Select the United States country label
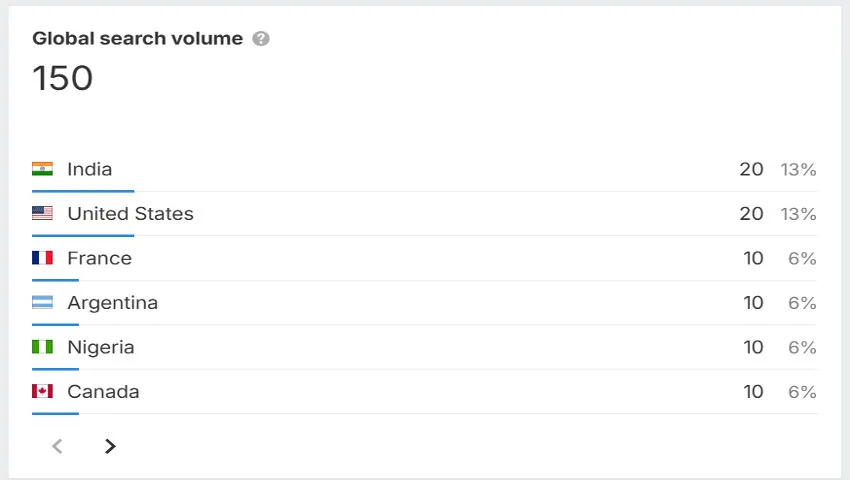This screenshot has width=850, height=480. (130, 213)
